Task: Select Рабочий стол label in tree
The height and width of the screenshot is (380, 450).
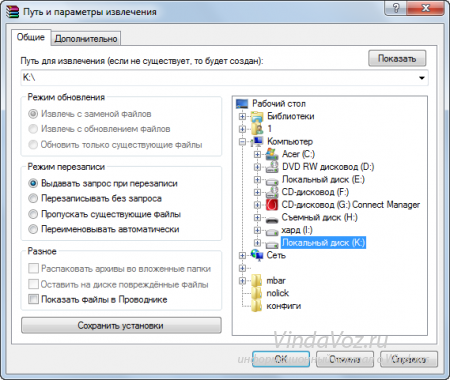Action: 279,104
